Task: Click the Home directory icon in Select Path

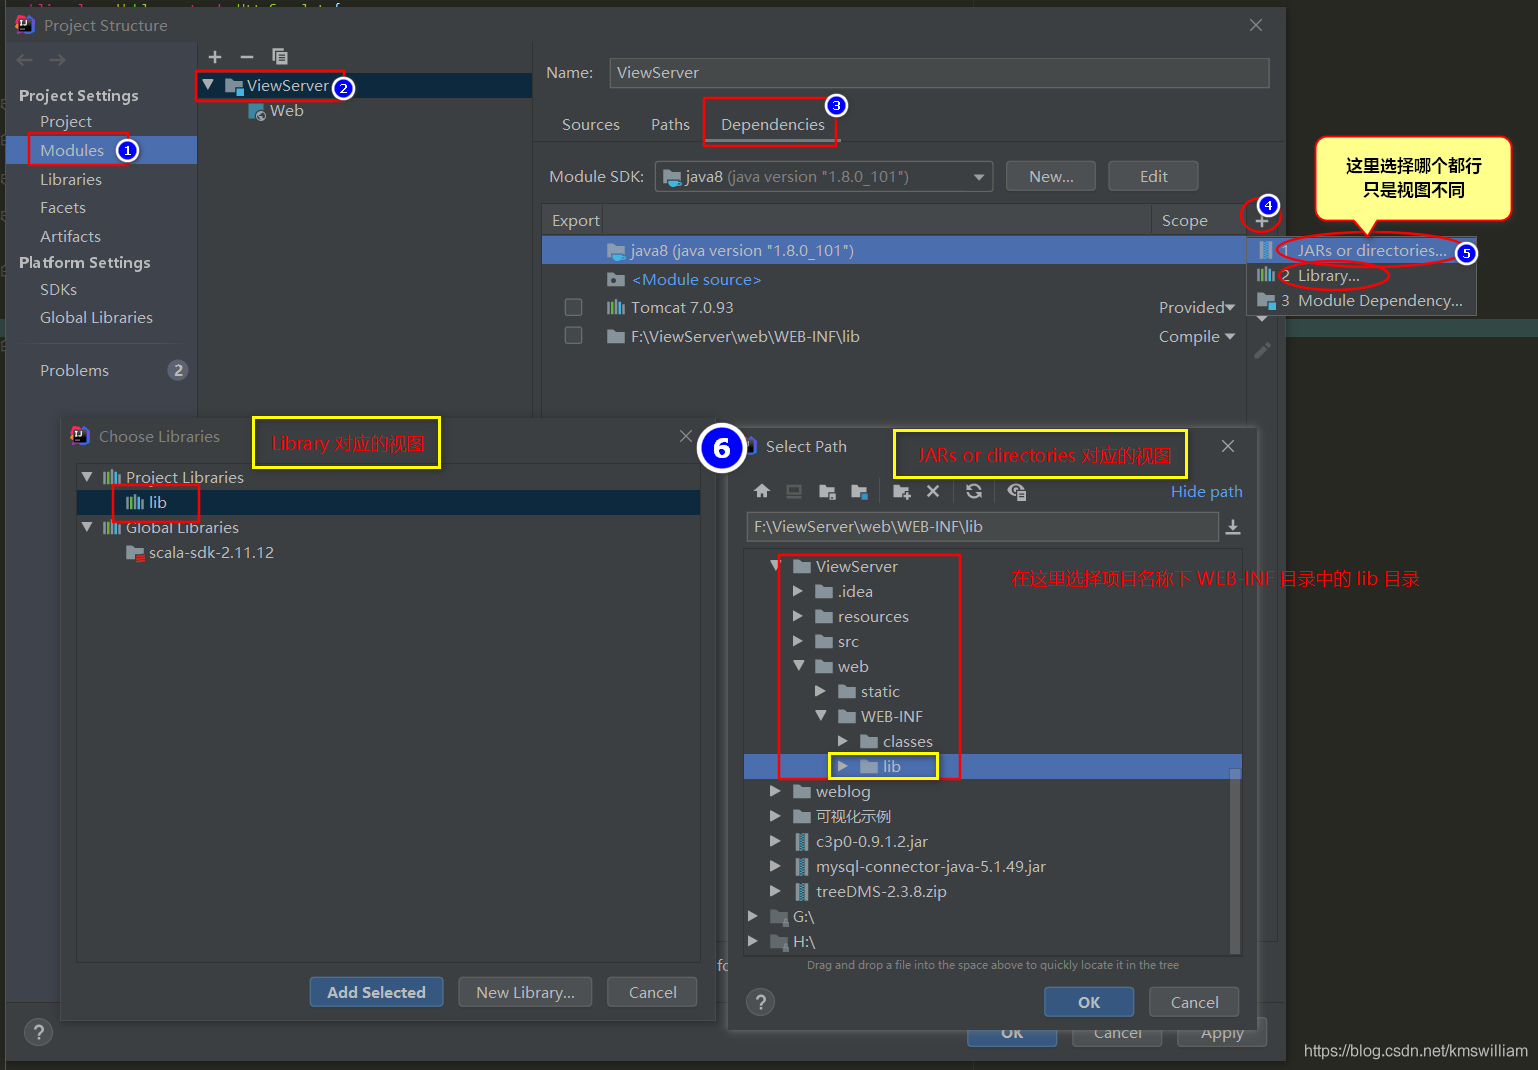Action: pos(762,491)
